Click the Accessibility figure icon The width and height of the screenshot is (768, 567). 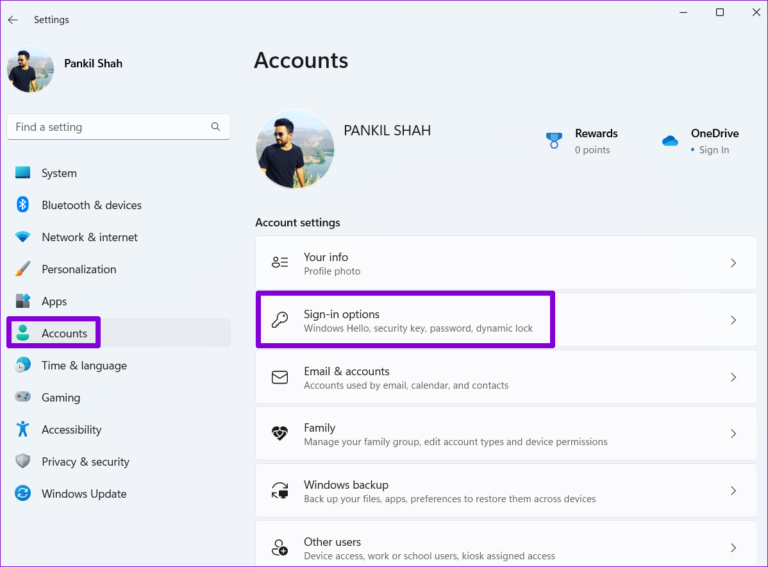pyautogui.click(x=23, y=430)
